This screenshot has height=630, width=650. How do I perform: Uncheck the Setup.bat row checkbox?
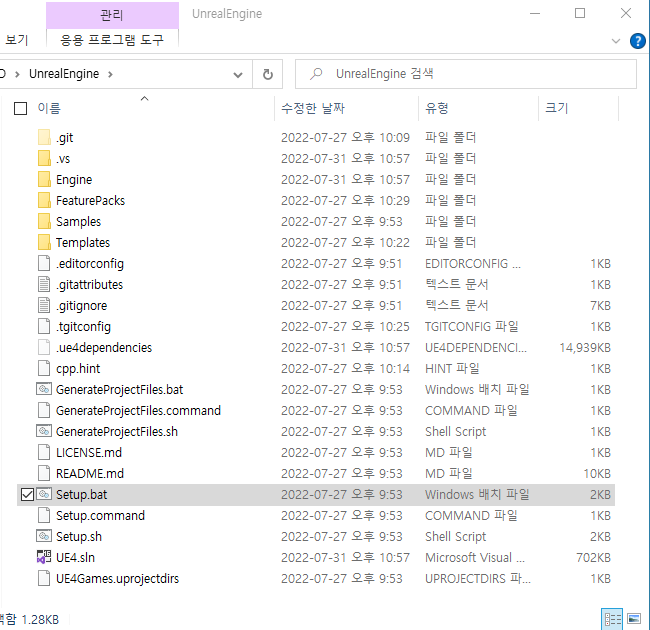click(x=27, y=494)
